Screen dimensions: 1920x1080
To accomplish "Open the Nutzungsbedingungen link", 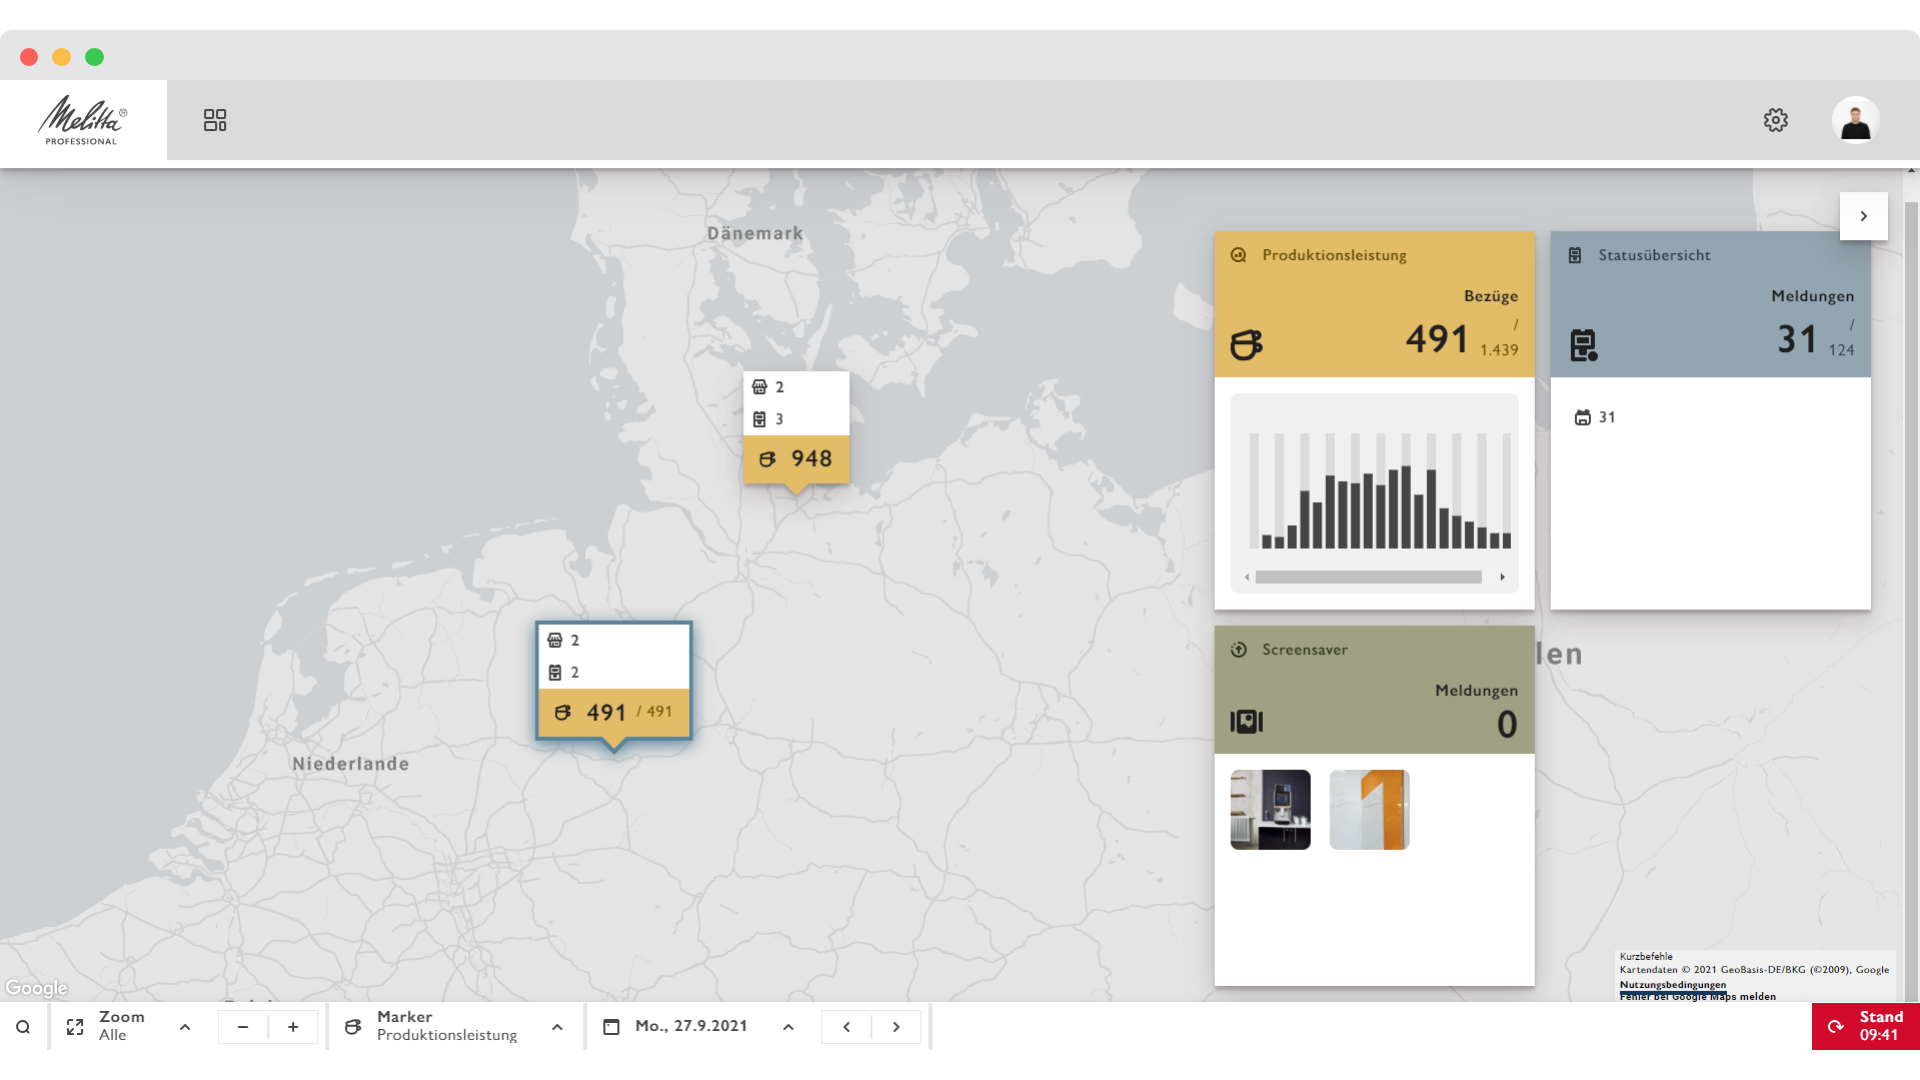I will pos(1672,984).
